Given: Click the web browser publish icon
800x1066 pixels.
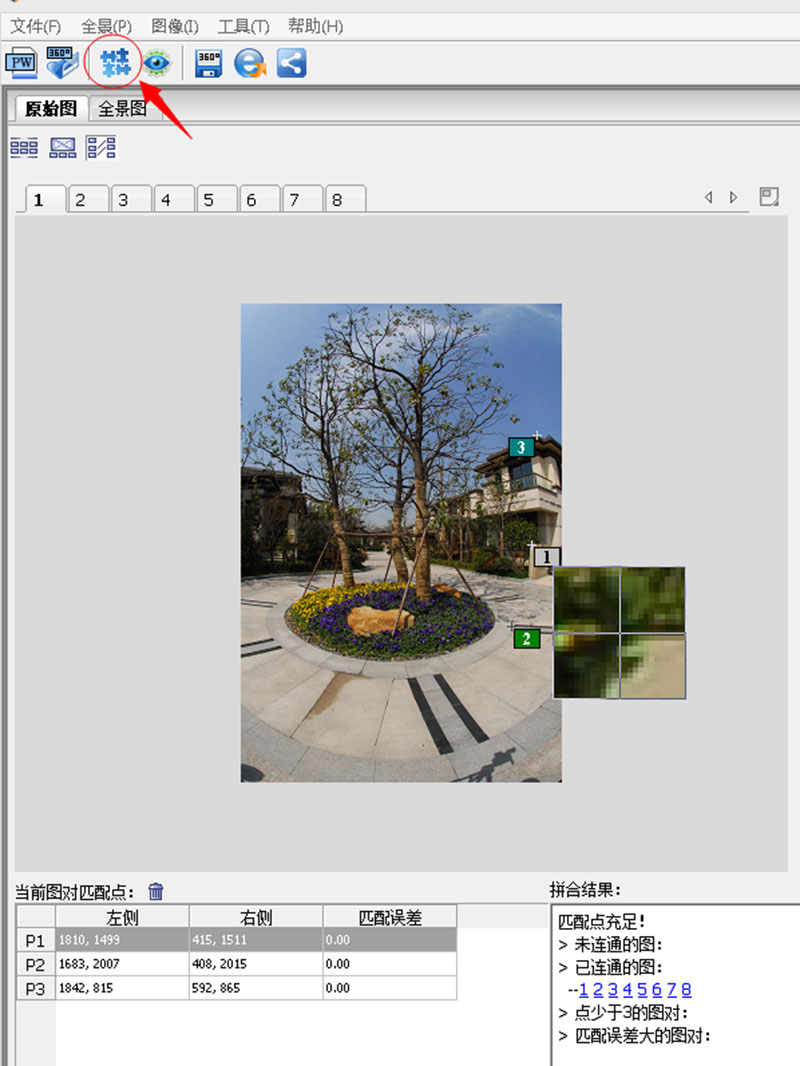Looking at the screenshot, I should coord(249,63).
